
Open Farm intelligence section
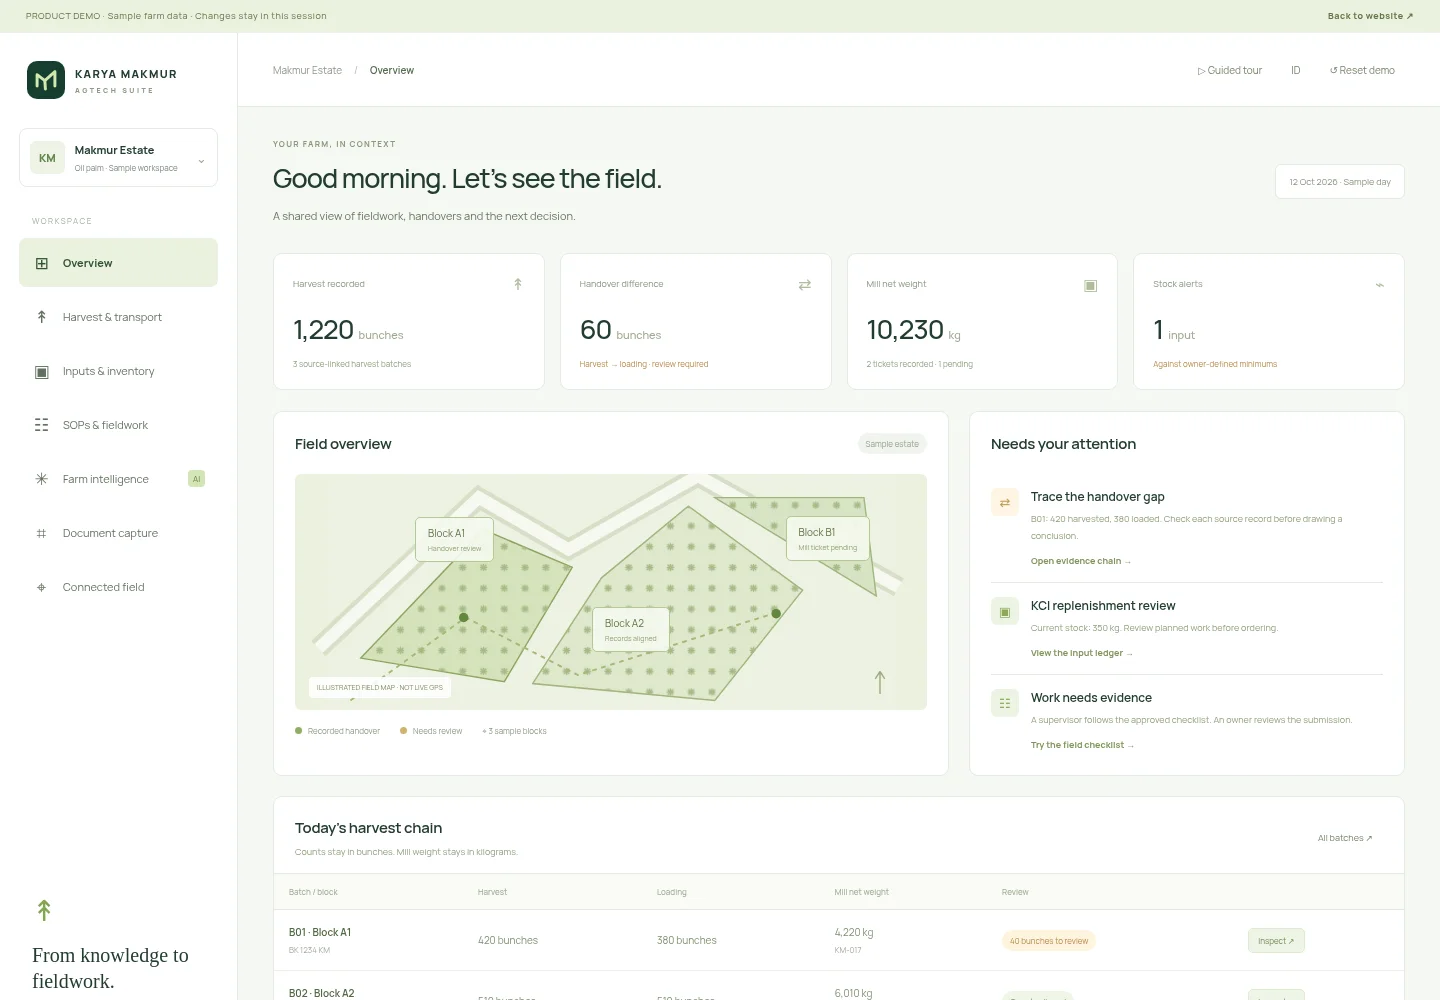coord(118,479)
